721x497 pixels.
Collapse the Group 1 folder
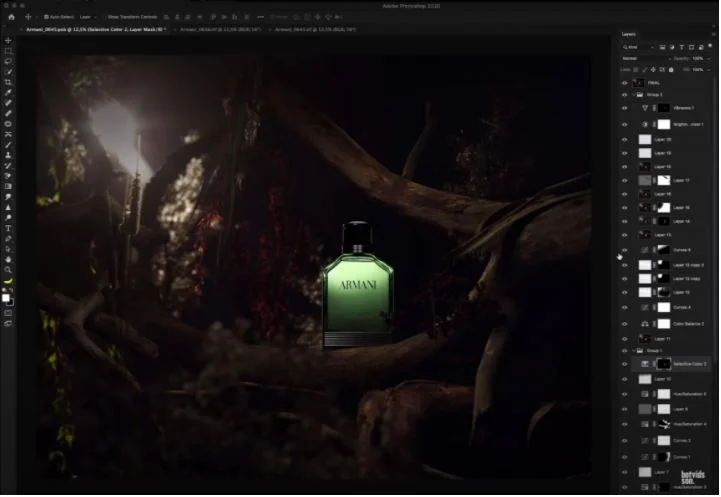click(634, 351)
